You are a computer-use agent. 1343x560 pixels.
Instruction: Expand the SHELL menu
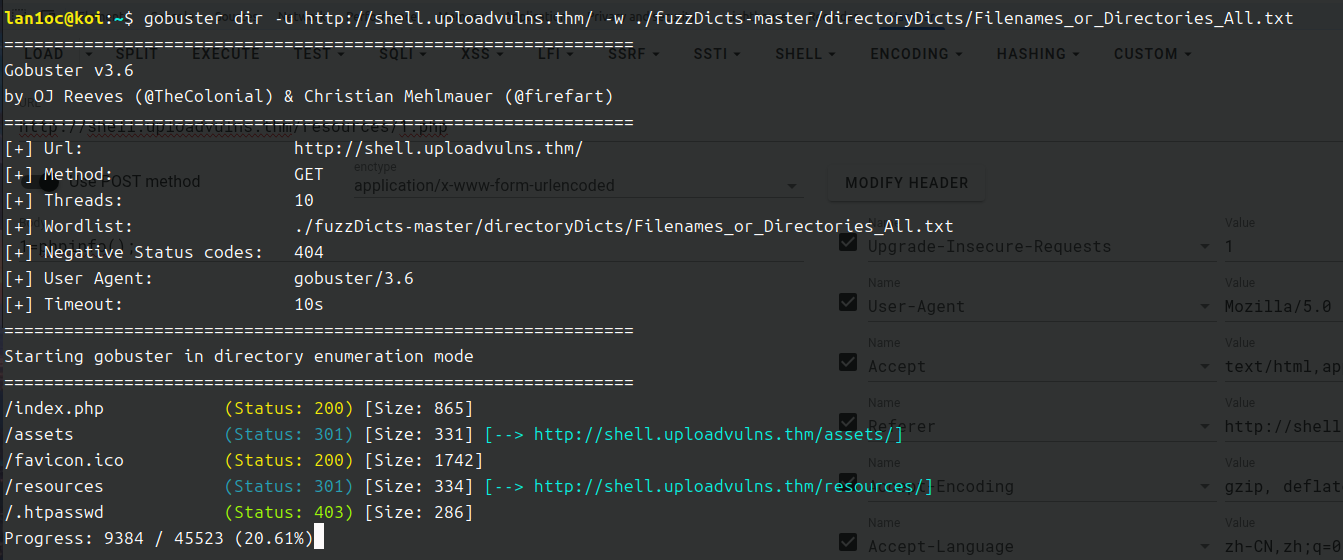(804, 54)
